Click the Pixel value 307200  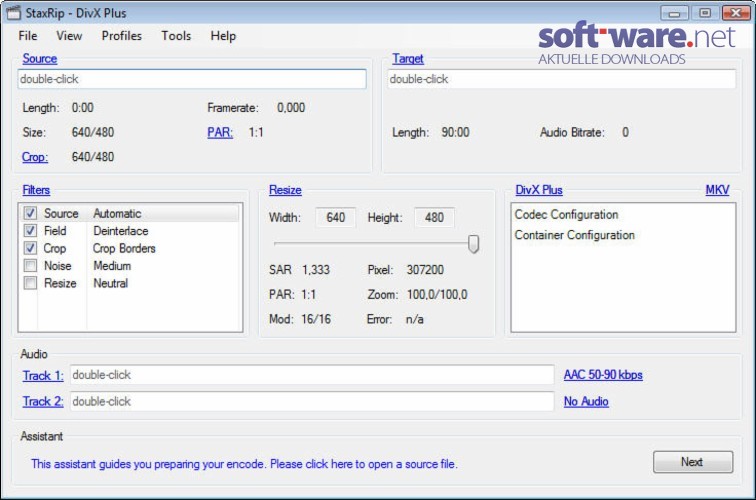click(x=425, y=270)
